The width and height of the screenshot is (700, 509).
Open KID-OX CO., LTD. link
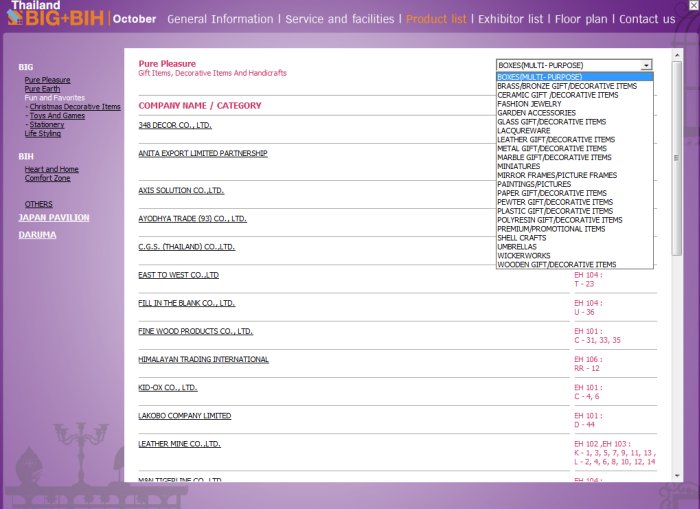coord(168,388)
